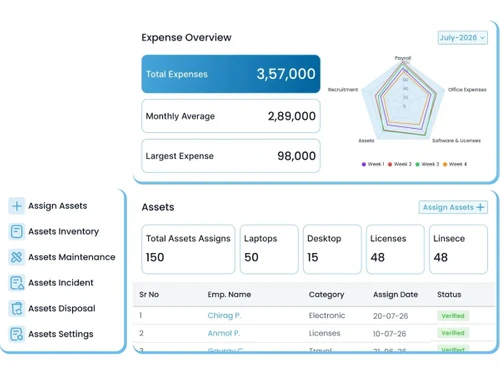
Task: Click the Licenses category cell in Anmol row
Action: (x=324, y=333)
